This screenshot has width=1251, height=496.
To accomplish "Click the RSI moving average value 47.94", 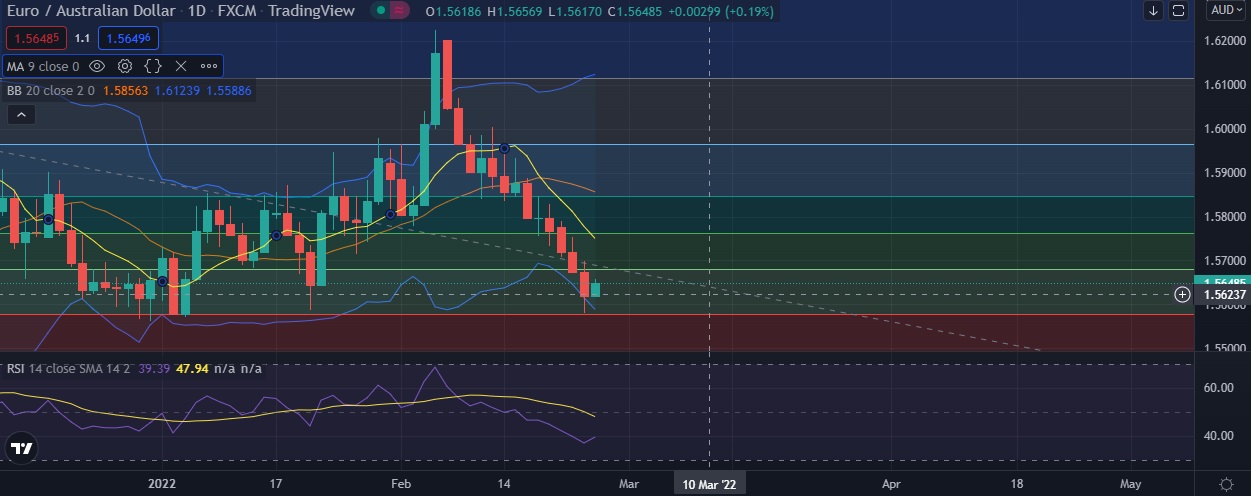I will click(192, 368).
